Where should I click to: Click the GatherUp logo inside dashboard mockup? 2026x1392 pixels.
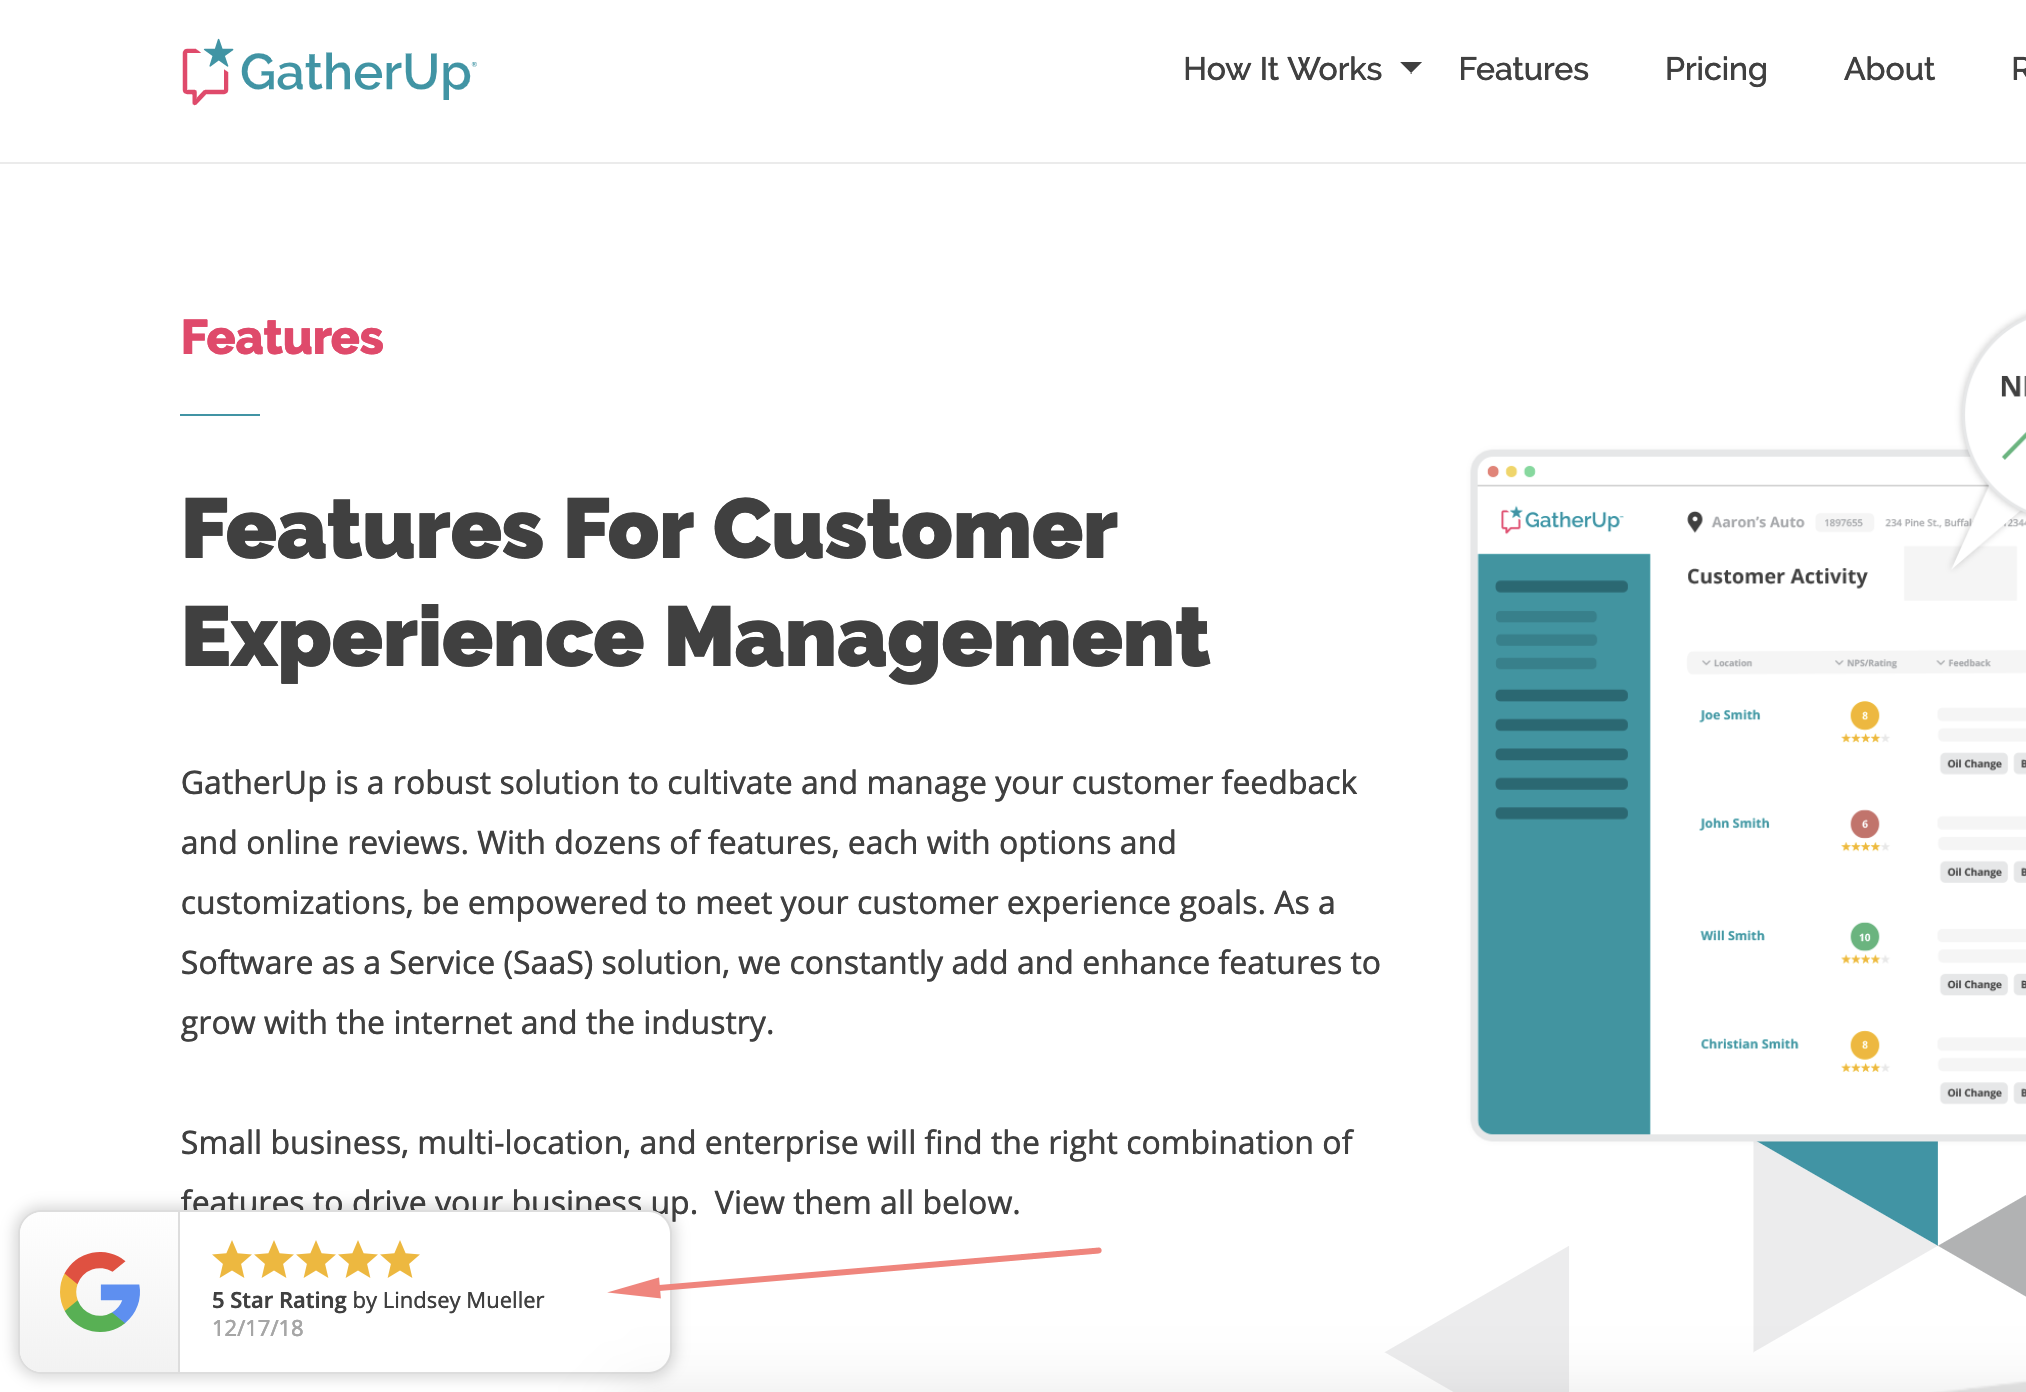(1561, 520)
